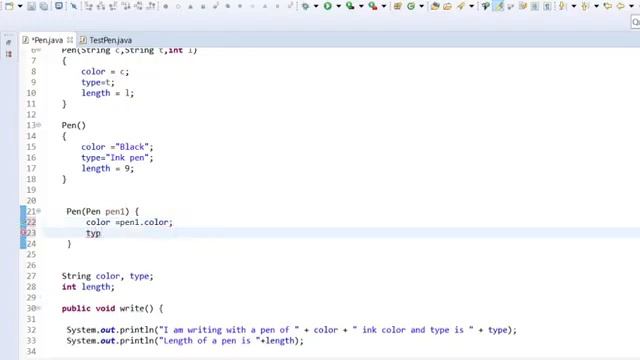Screen dimensions: 640x360
Task: Click the Coverage run icon
Action: click(350, 6)
